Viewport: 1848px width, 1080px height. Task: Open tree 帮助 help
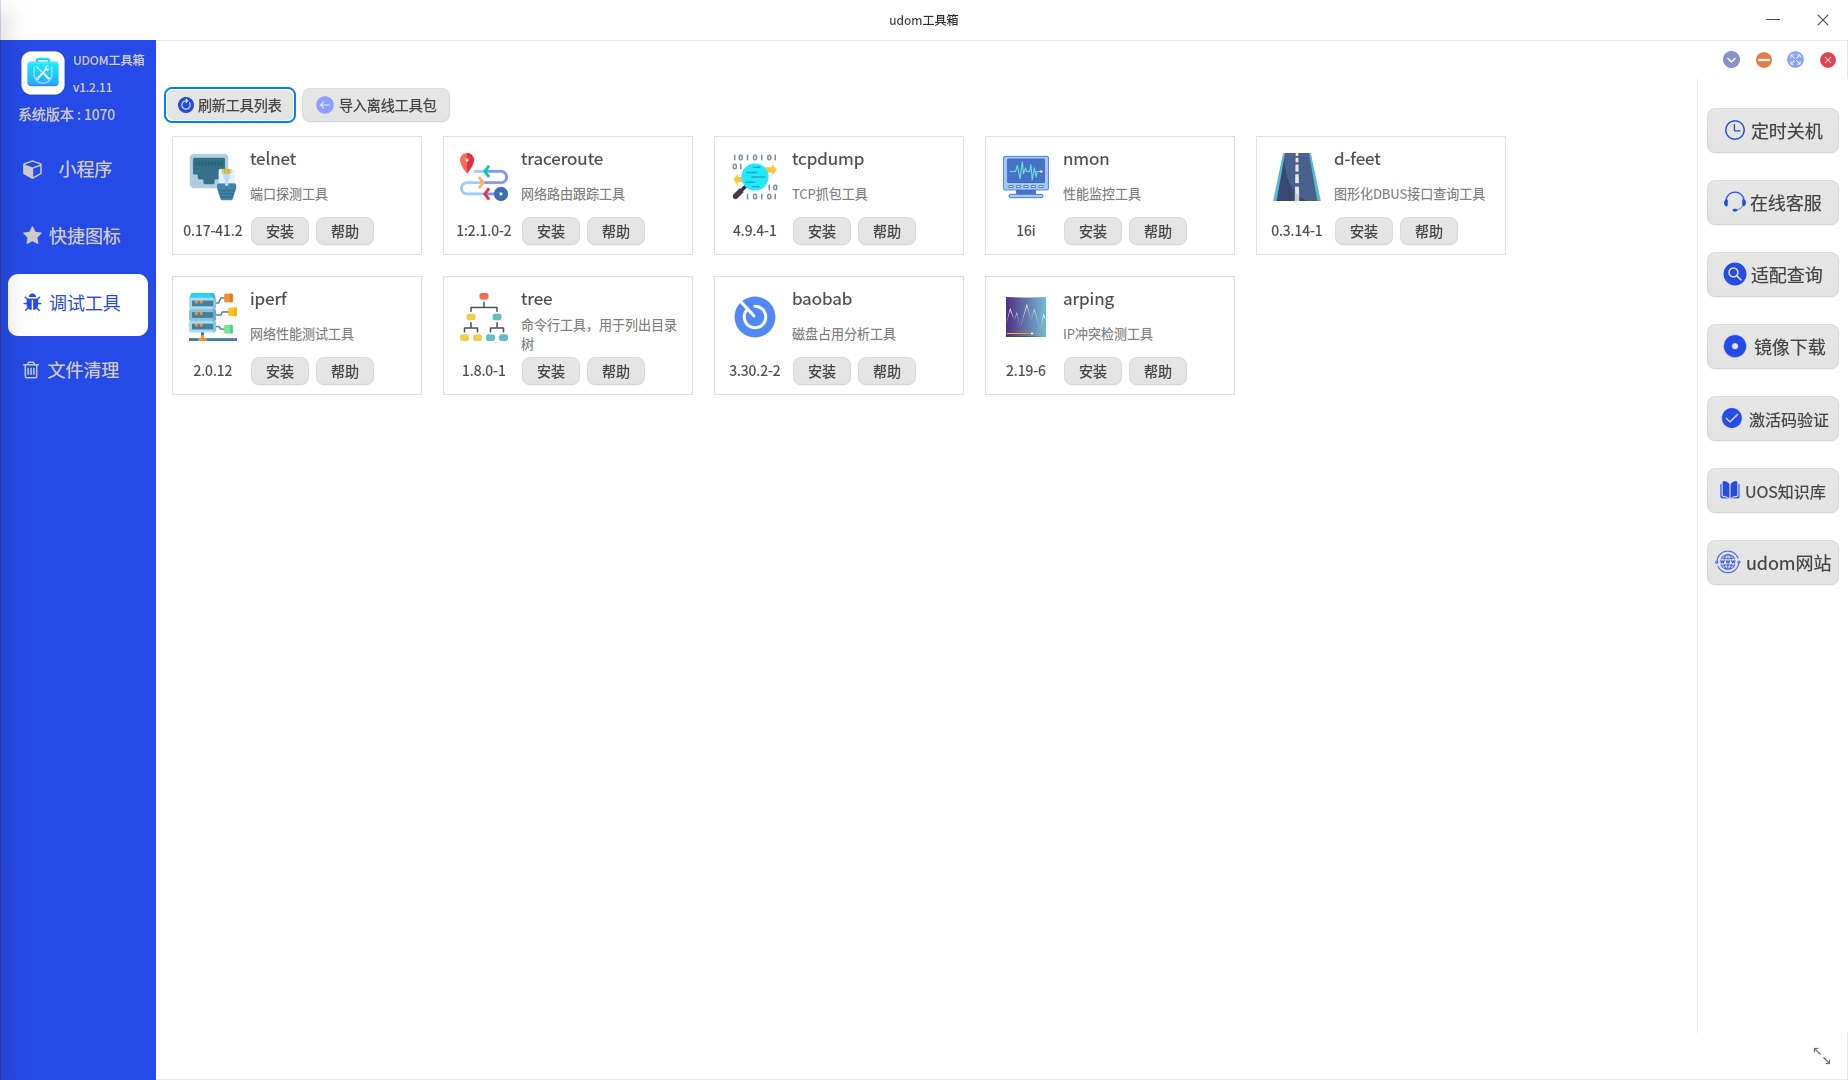point(616,371)
